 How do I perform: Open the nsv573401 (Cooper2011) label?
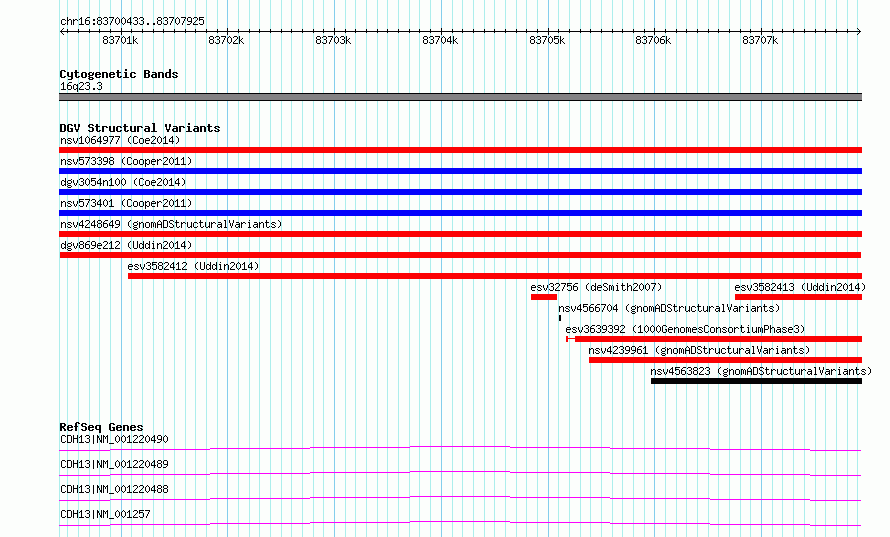(126, 203)
